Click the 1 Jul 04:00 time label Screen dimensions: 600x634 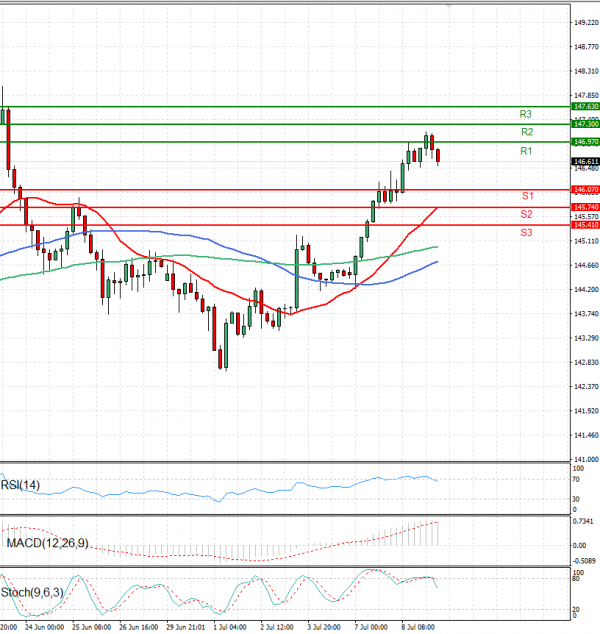pyautogui.click(x=230, y=627)
